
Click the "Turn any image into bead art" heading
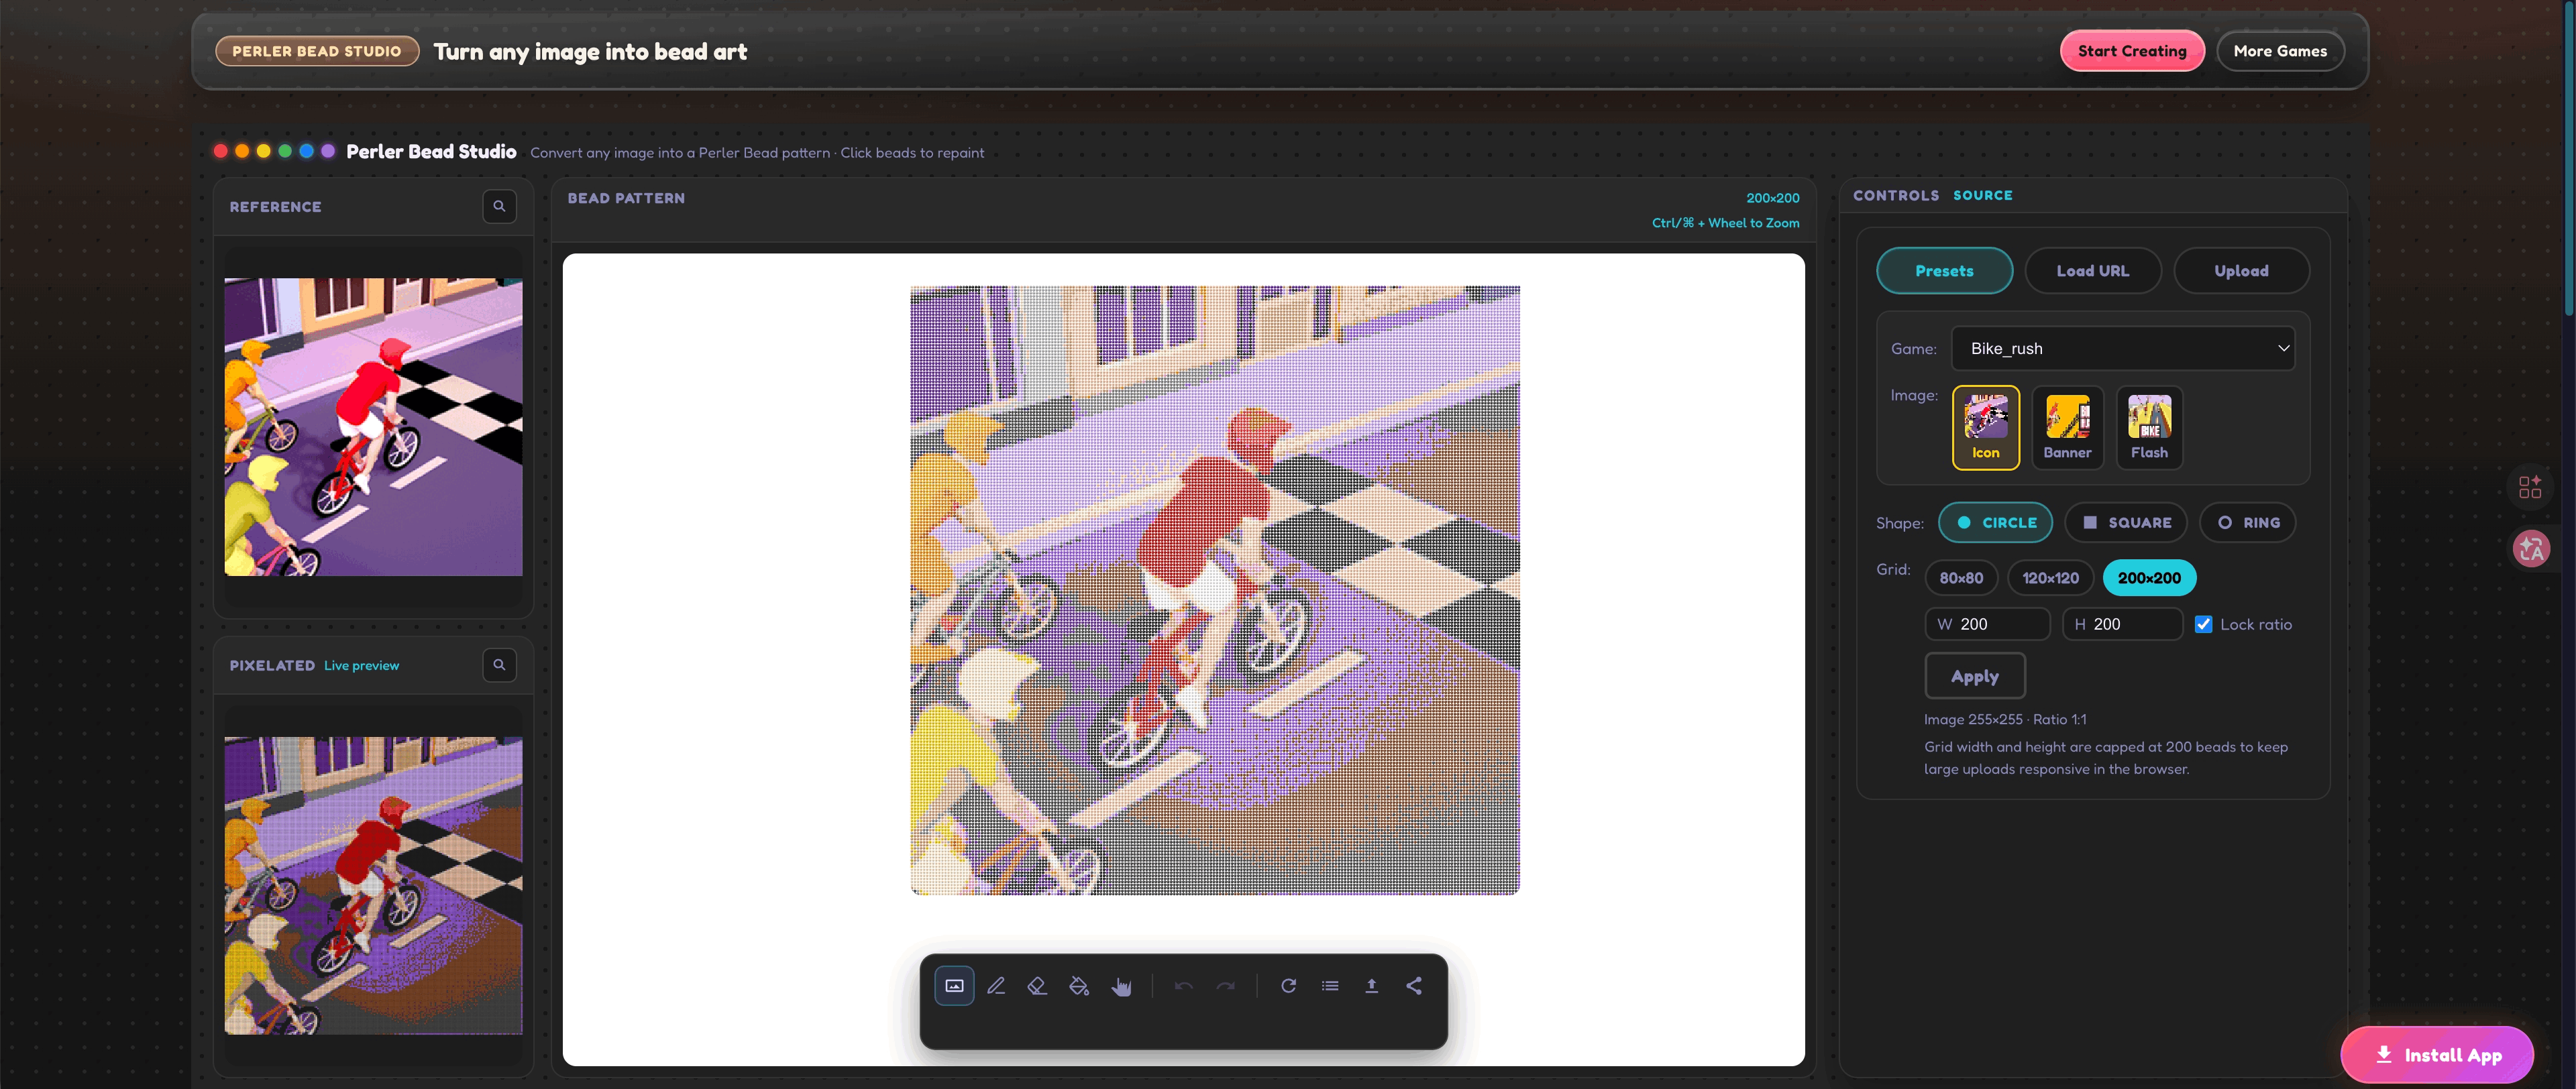(x=590, y=52)
